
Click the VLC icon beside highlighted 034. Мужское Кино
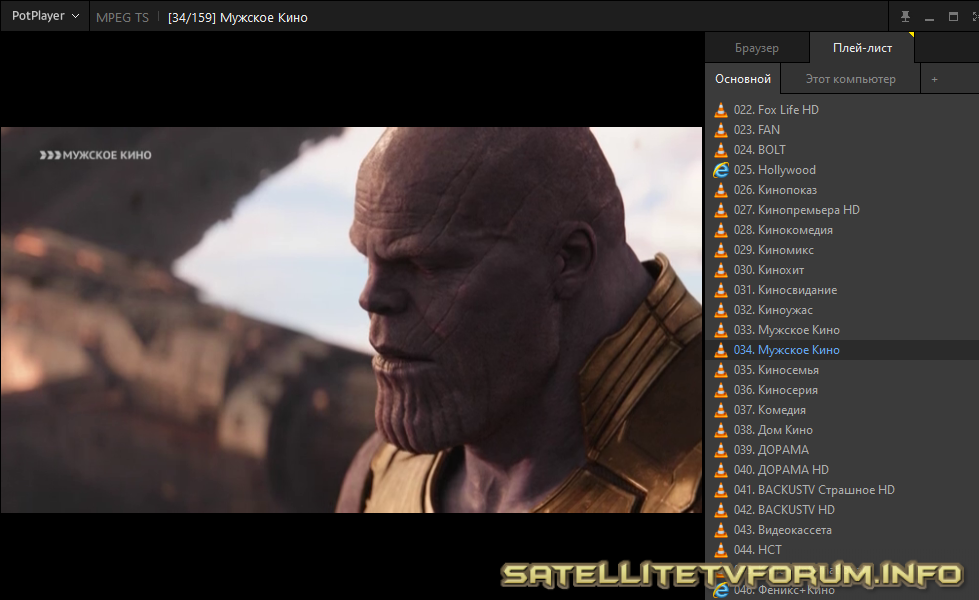point(721,350)
